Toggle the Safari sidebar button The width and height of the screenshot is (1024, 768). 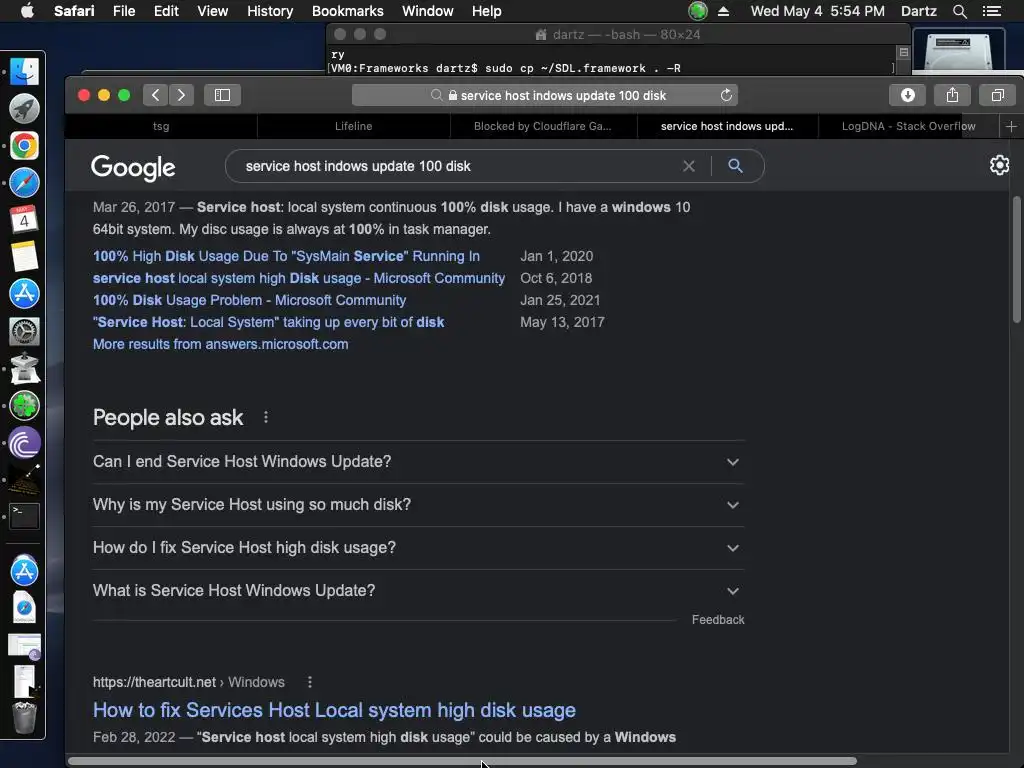tap(223, 95)
